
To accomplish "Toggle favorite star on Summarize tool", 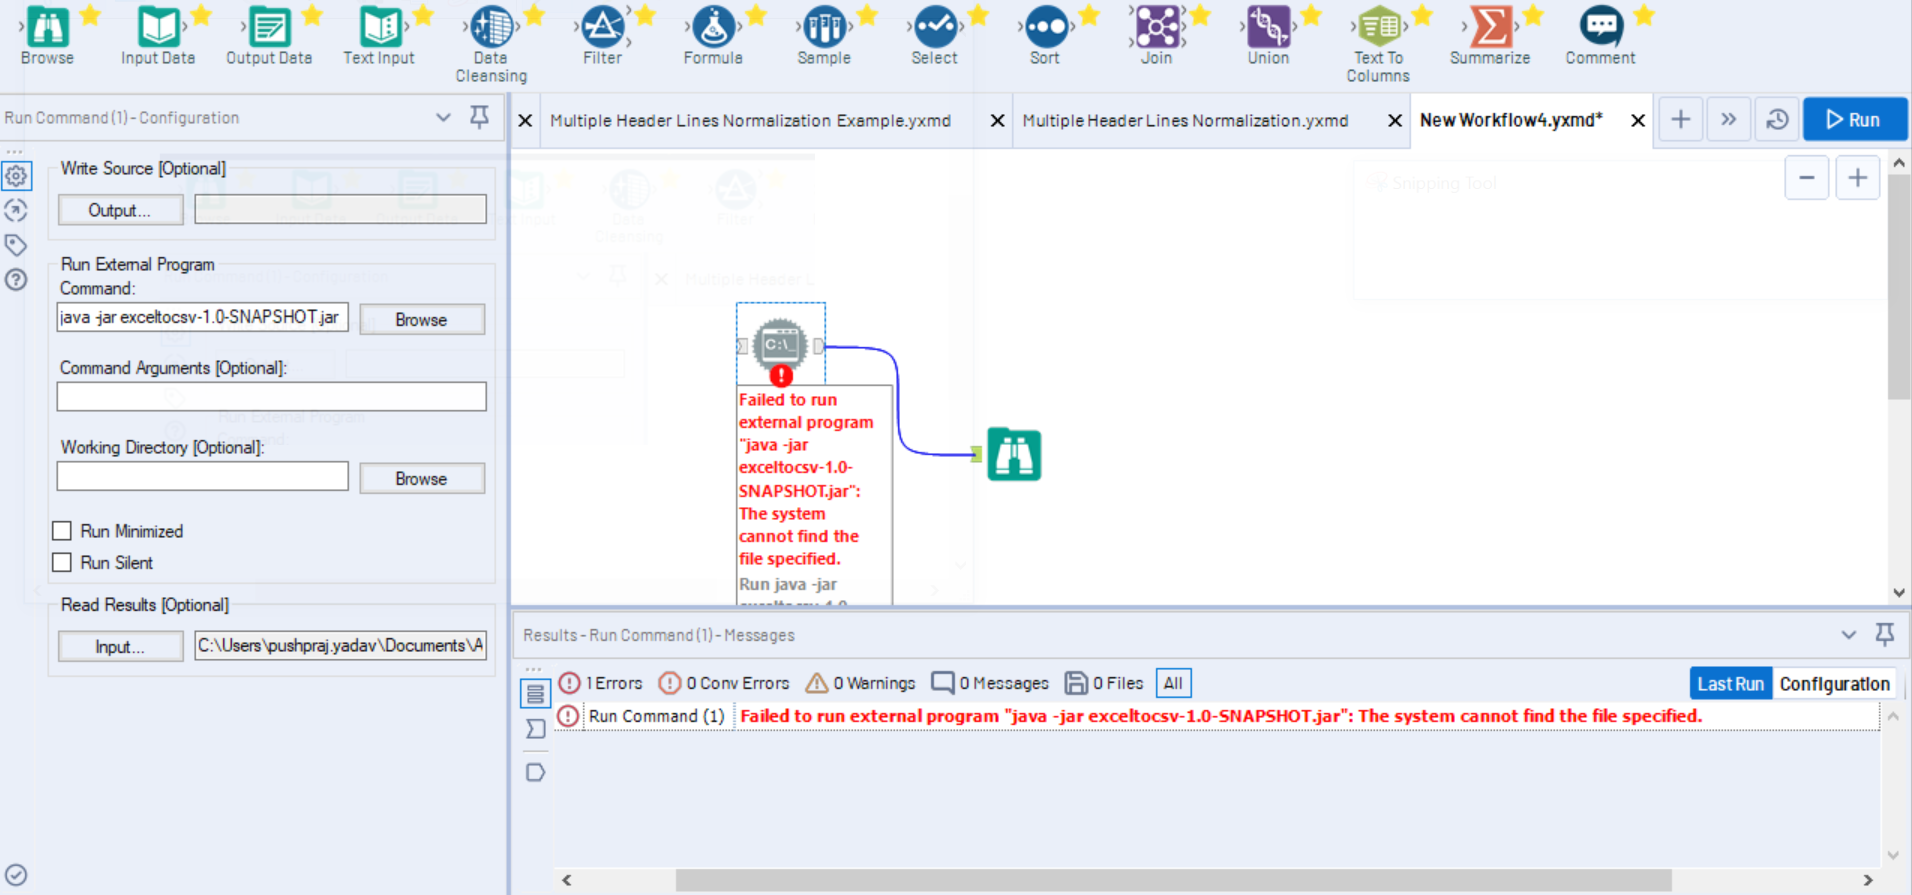I will pyautogui.click(x=1533, y=14).
